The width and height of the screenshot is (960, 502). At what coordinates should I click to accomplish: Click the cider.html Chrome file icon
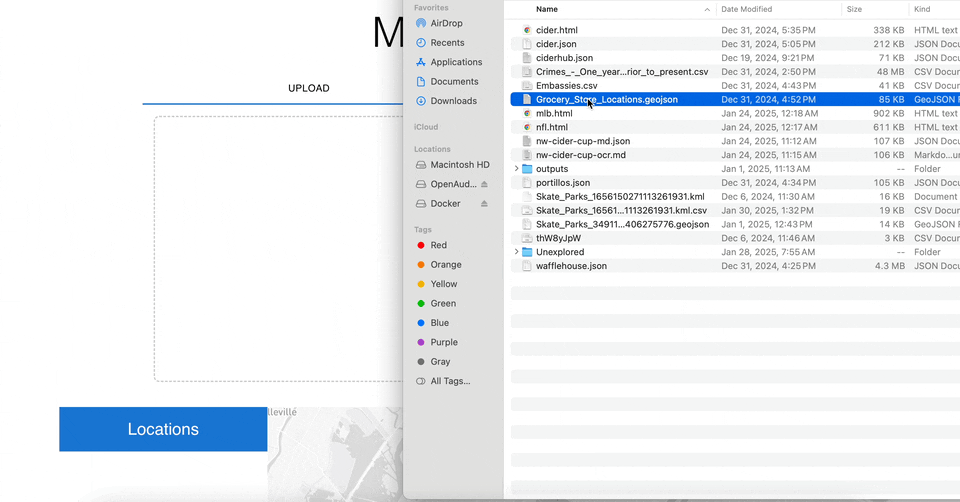527,30
